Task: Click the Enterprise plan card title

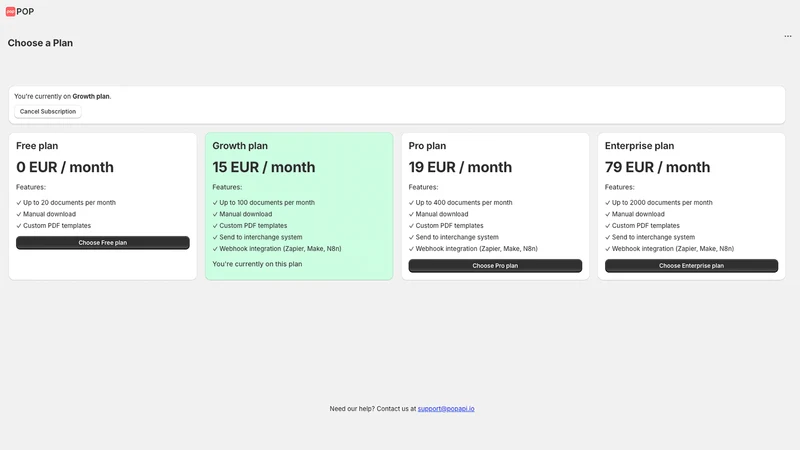Action: [639, 146]
